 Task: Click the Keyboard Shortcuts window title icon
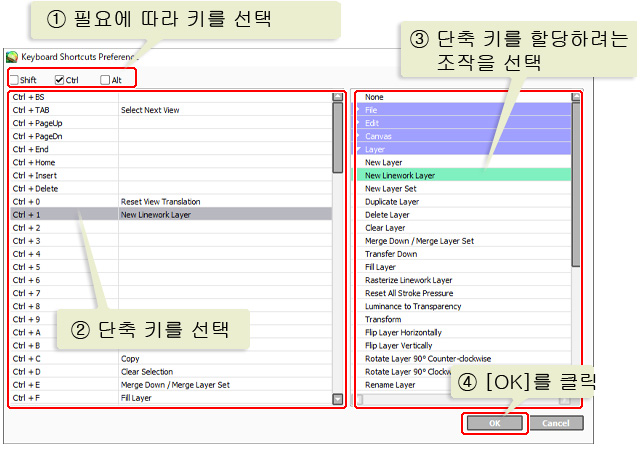(x=12, y=58)
